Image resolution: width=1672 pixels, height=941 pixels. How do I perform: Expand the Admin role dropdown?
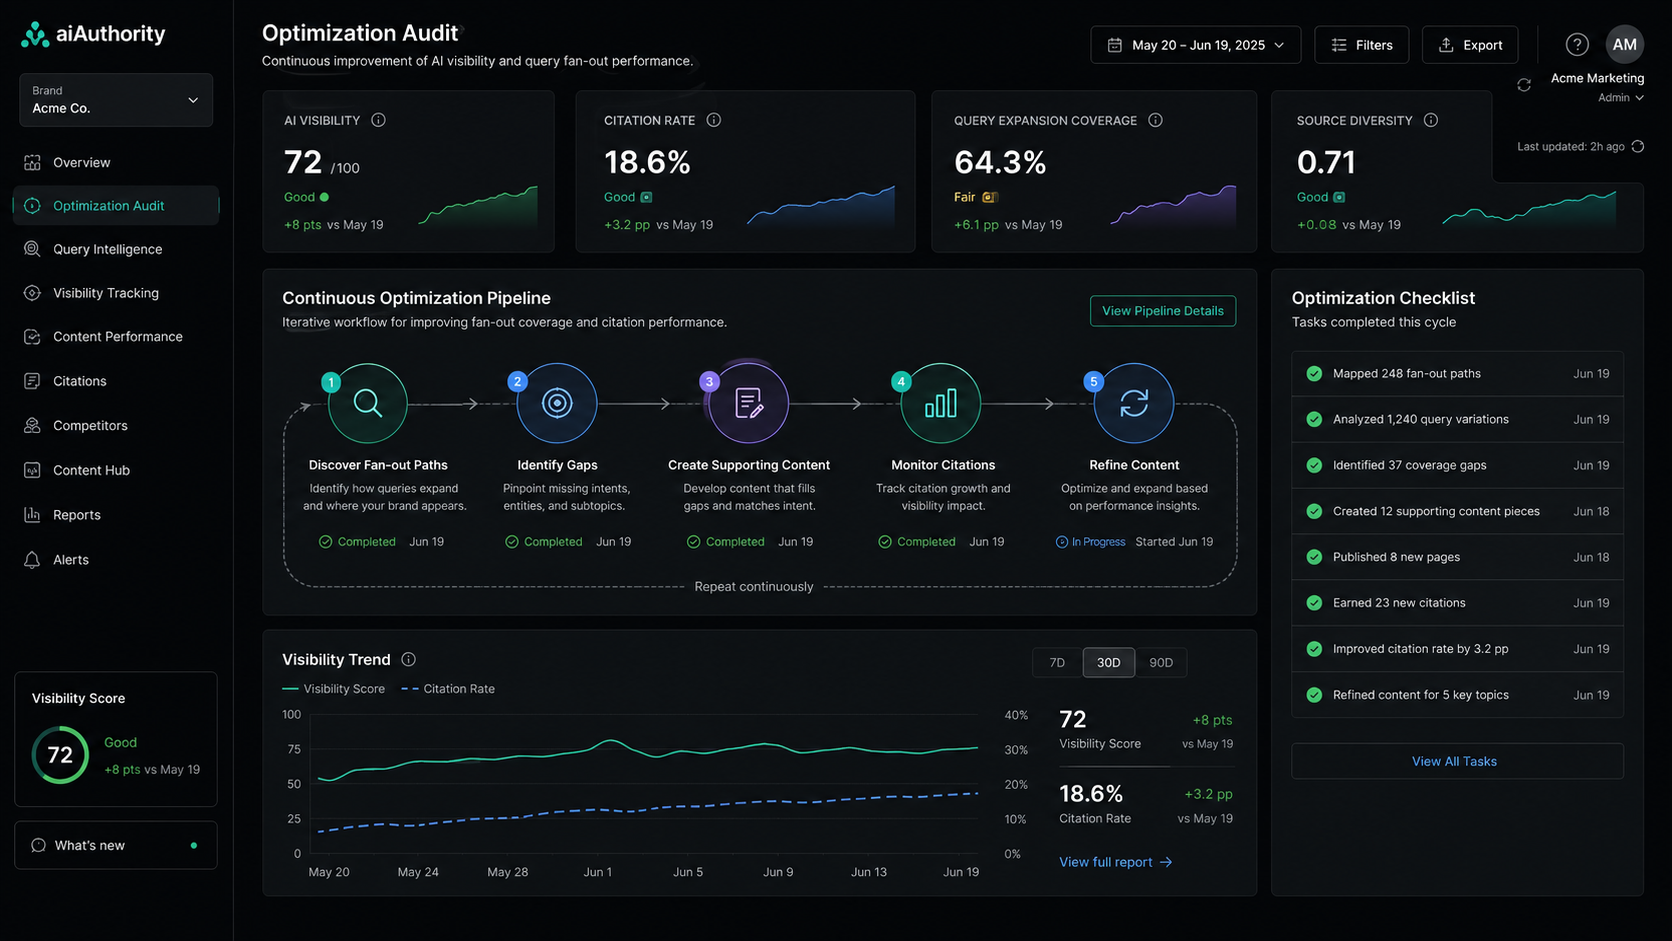pyautogui.click(x=1620, y=97)
